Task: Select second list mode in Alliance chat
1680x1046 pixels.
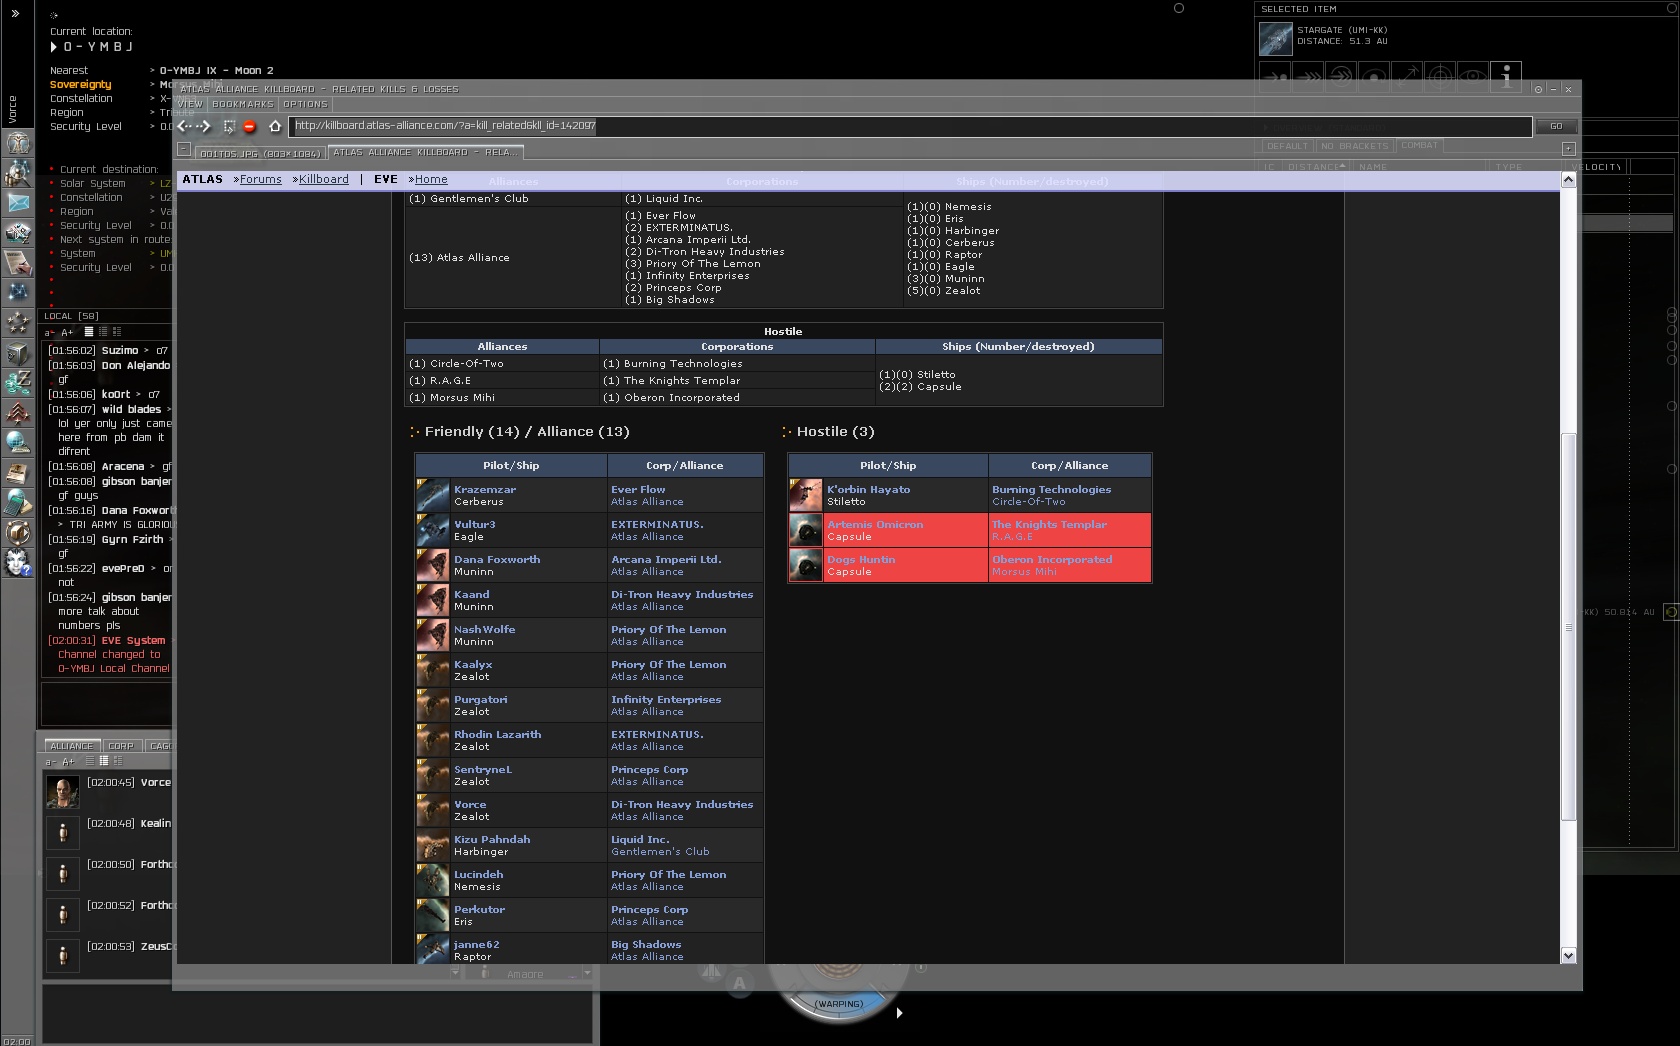Action: [x=103, y=761]
